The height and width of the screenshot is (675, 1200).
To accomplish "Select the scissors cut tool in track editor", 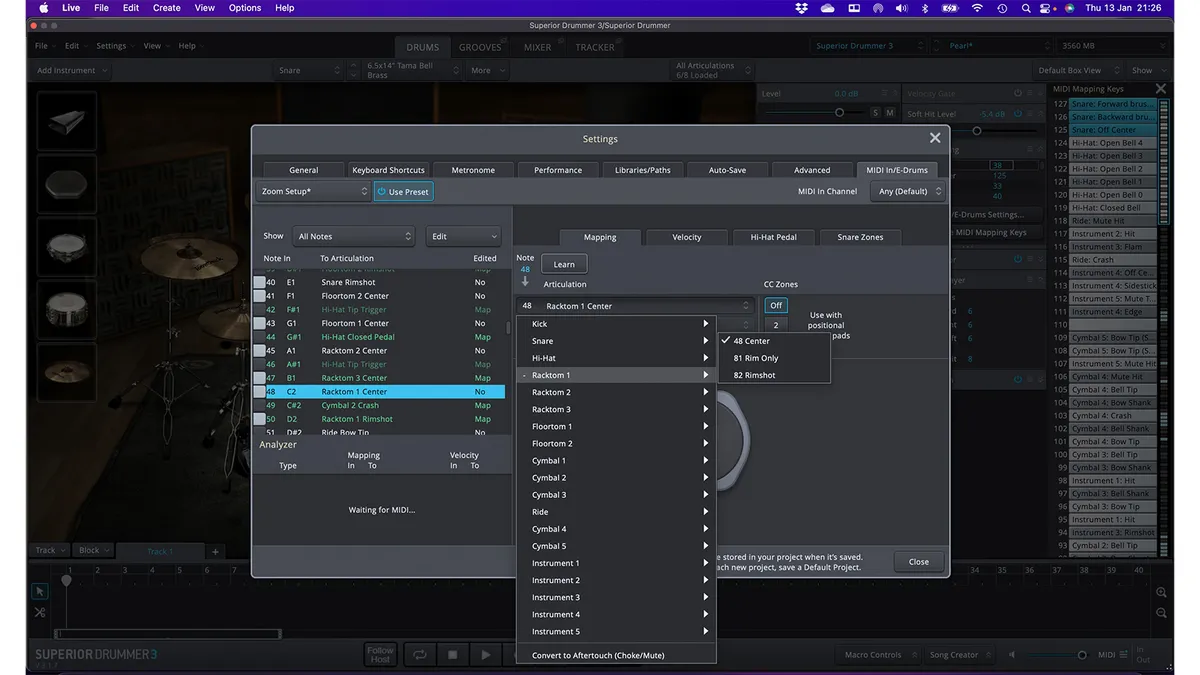I will coord(40,613).
